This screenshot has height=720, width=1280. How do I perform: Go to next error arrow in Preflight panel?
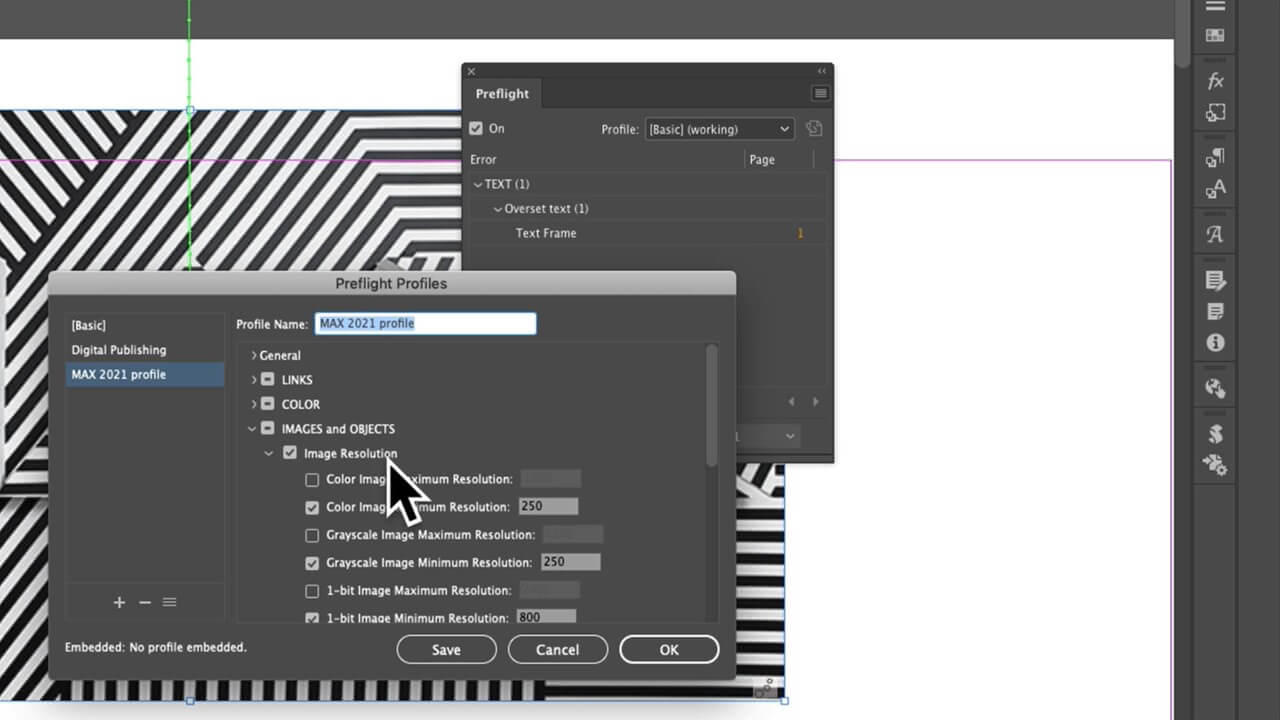pyautogui.click(x=815, y=401)
